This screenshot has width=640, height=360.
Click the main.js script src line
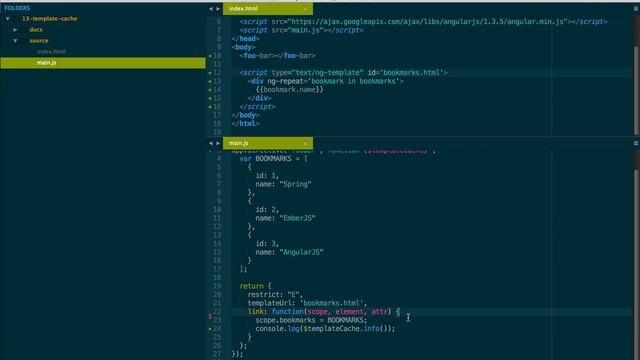[301, 30]
